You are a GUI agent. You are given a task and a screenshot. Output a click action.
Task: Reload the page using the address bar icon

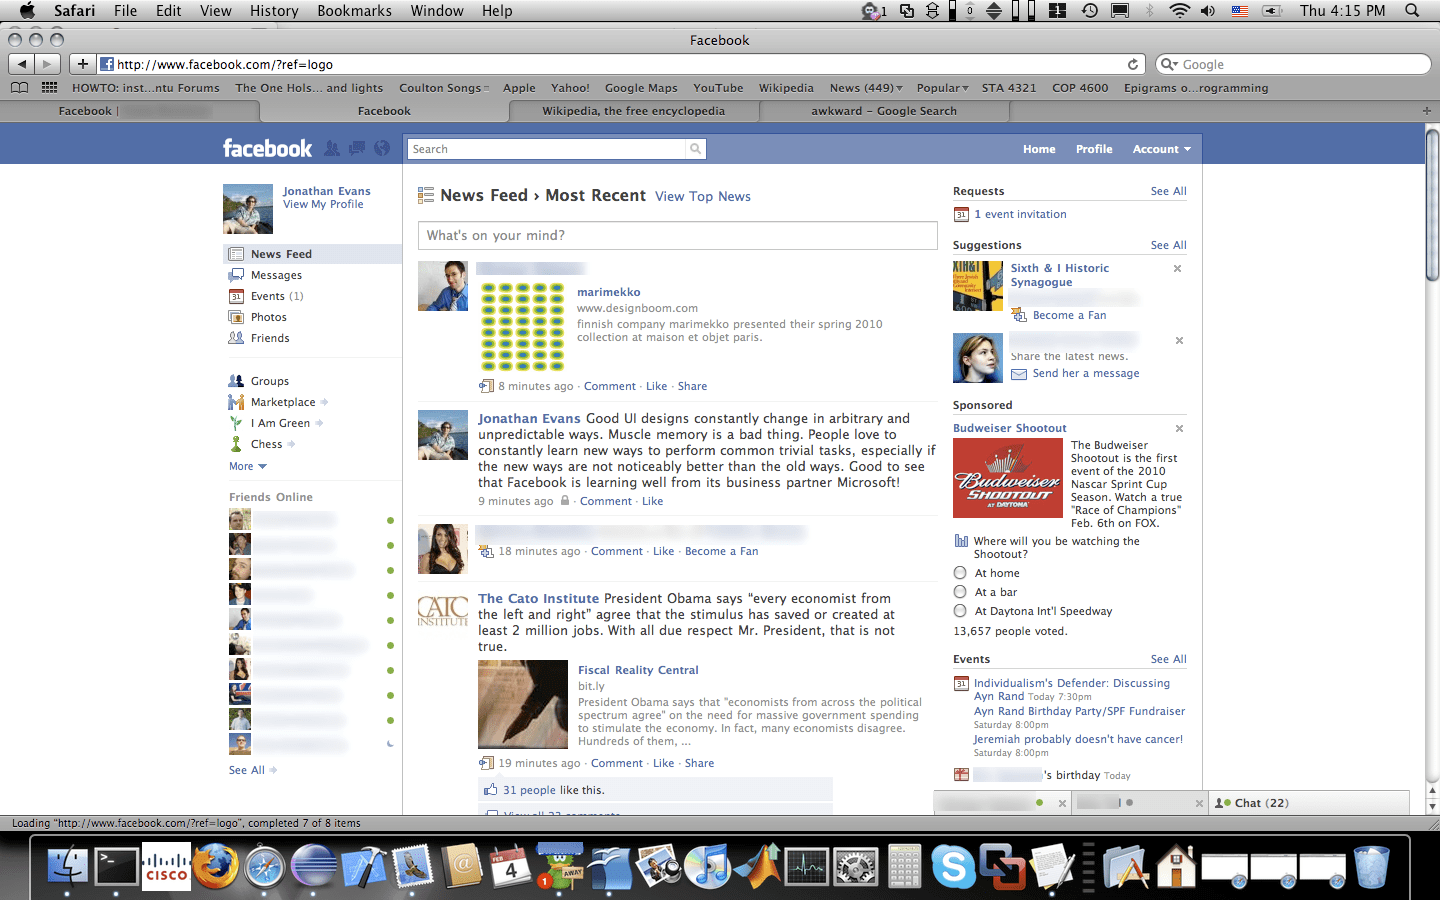tap(1133, 64)
